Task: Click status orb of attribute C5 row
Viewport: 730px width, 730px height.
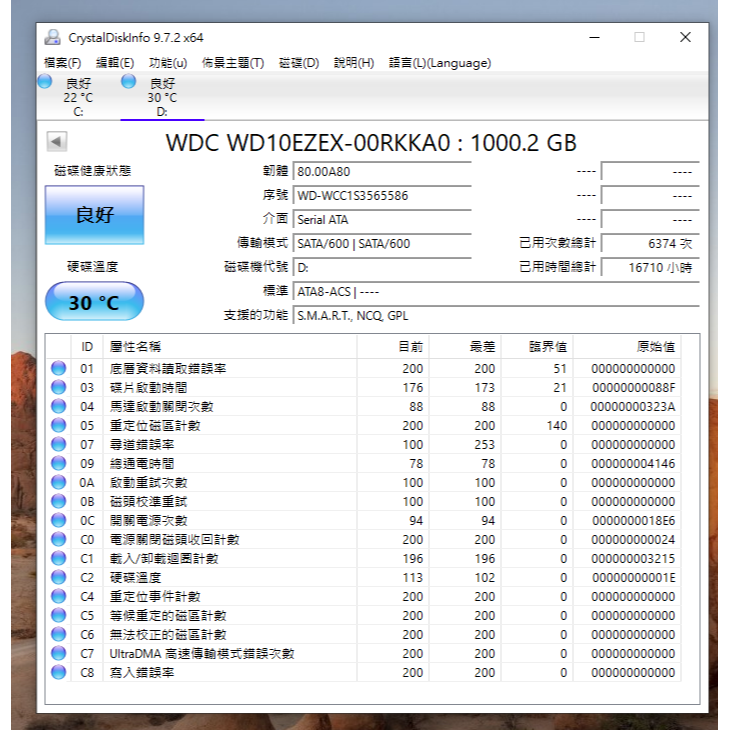Action: click(58, 615)
